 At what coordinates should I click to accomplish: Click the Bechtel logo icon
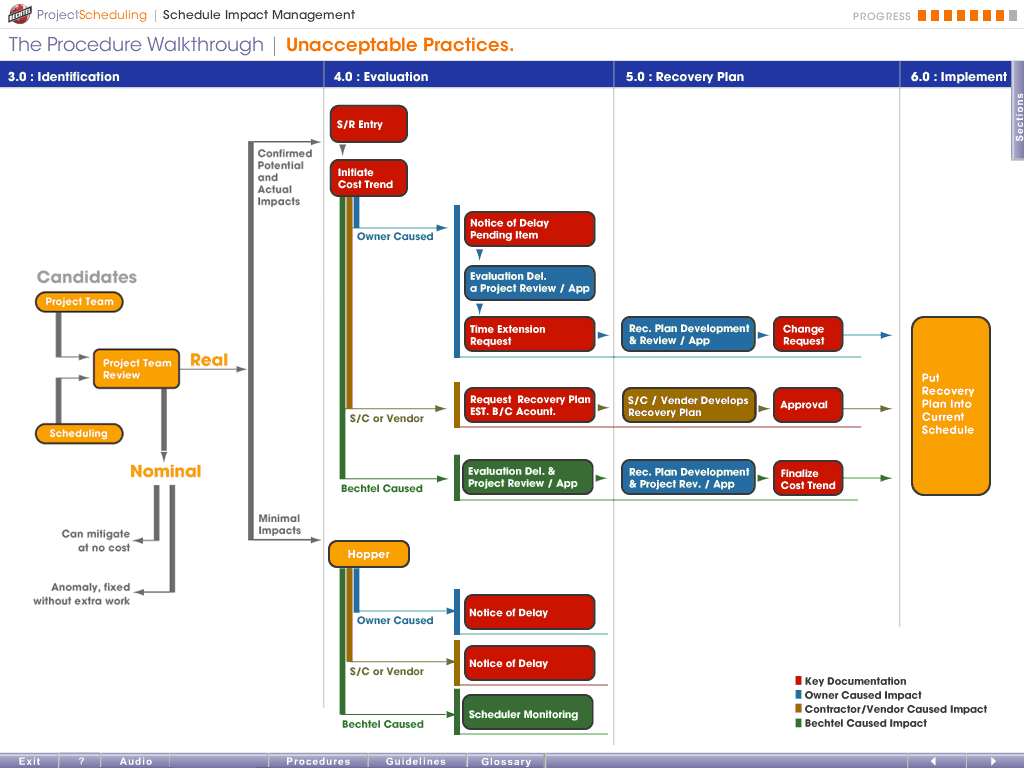pyautogui.click(x=19, y=15)
